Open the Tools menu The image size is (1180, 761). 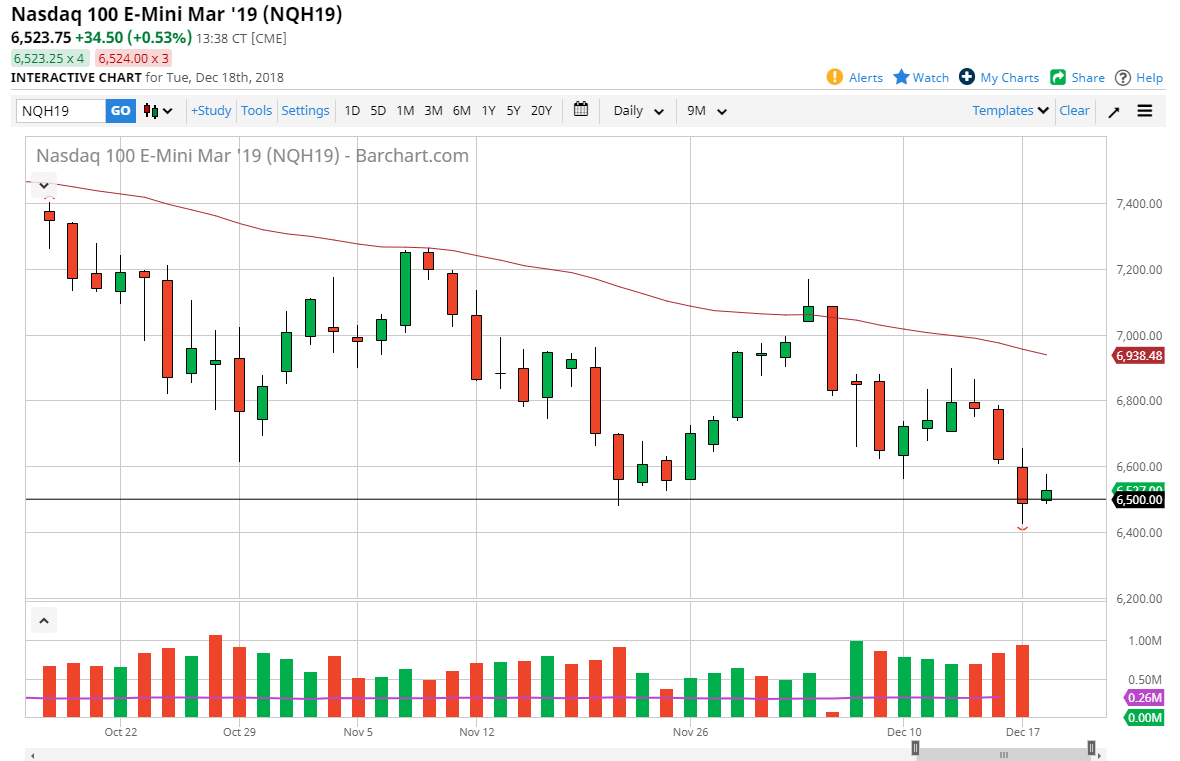coord(256,111)
